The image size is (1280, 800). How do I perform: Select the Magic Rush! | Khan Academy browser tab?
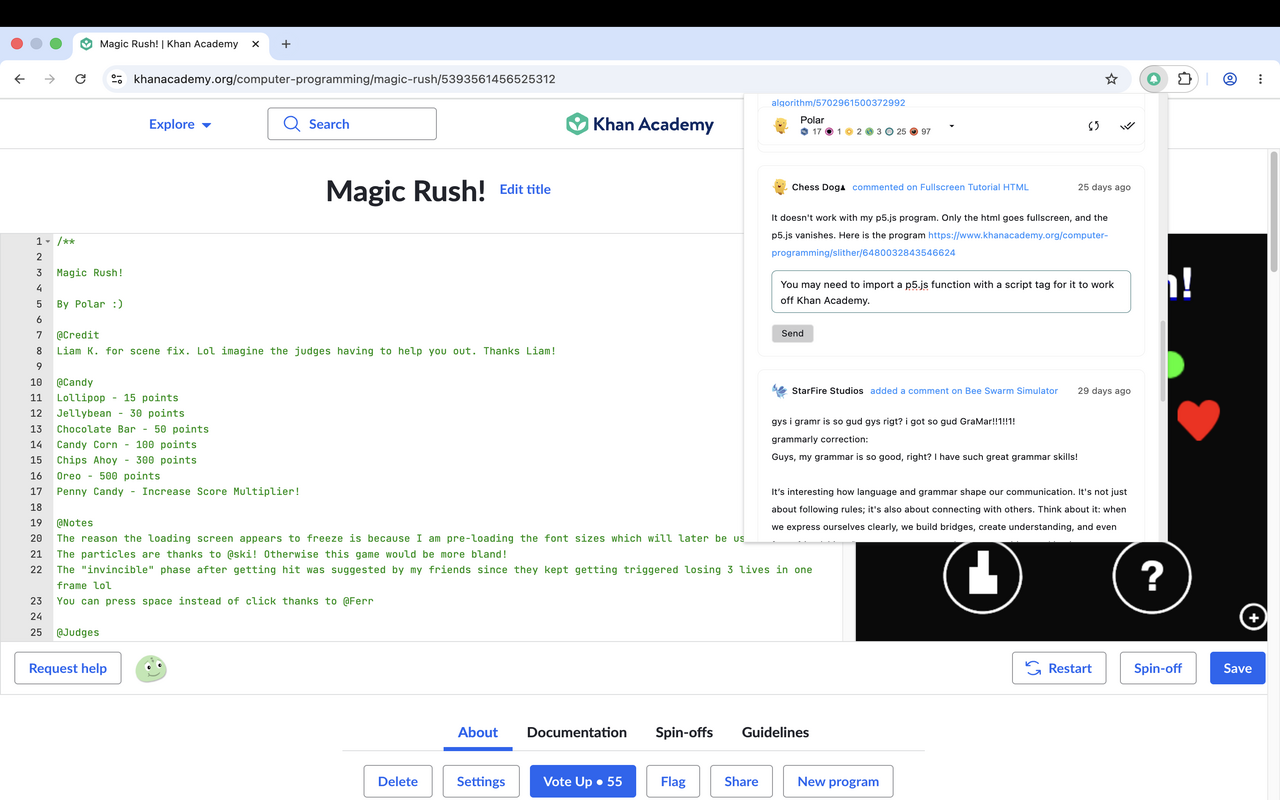click(168, 44)
